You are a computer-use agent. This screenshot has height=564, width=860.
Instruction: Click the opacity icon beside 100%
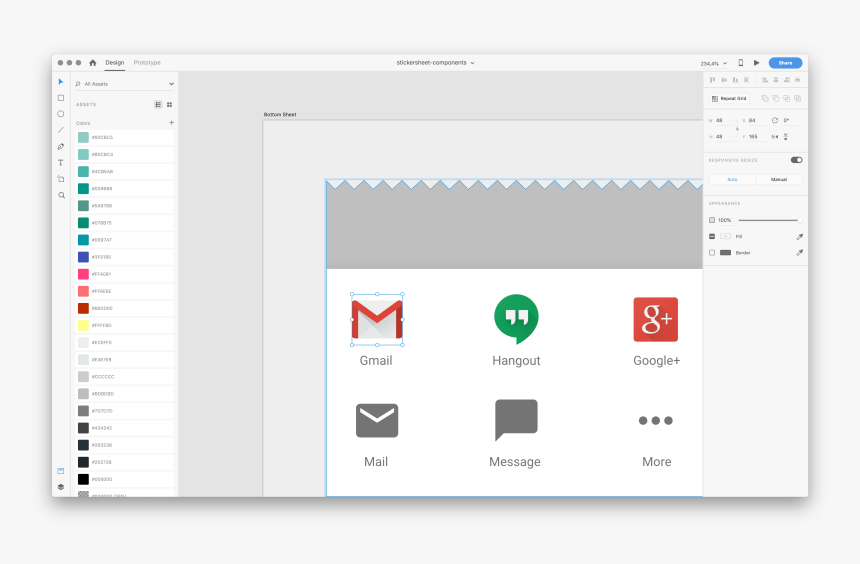712,220
